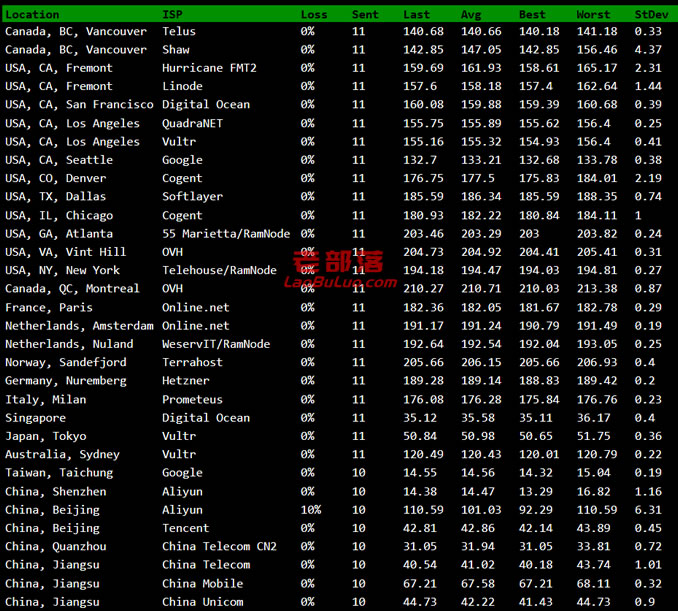
Task: Click the StDev value '1.16'
Action: [x=648, y=492]
